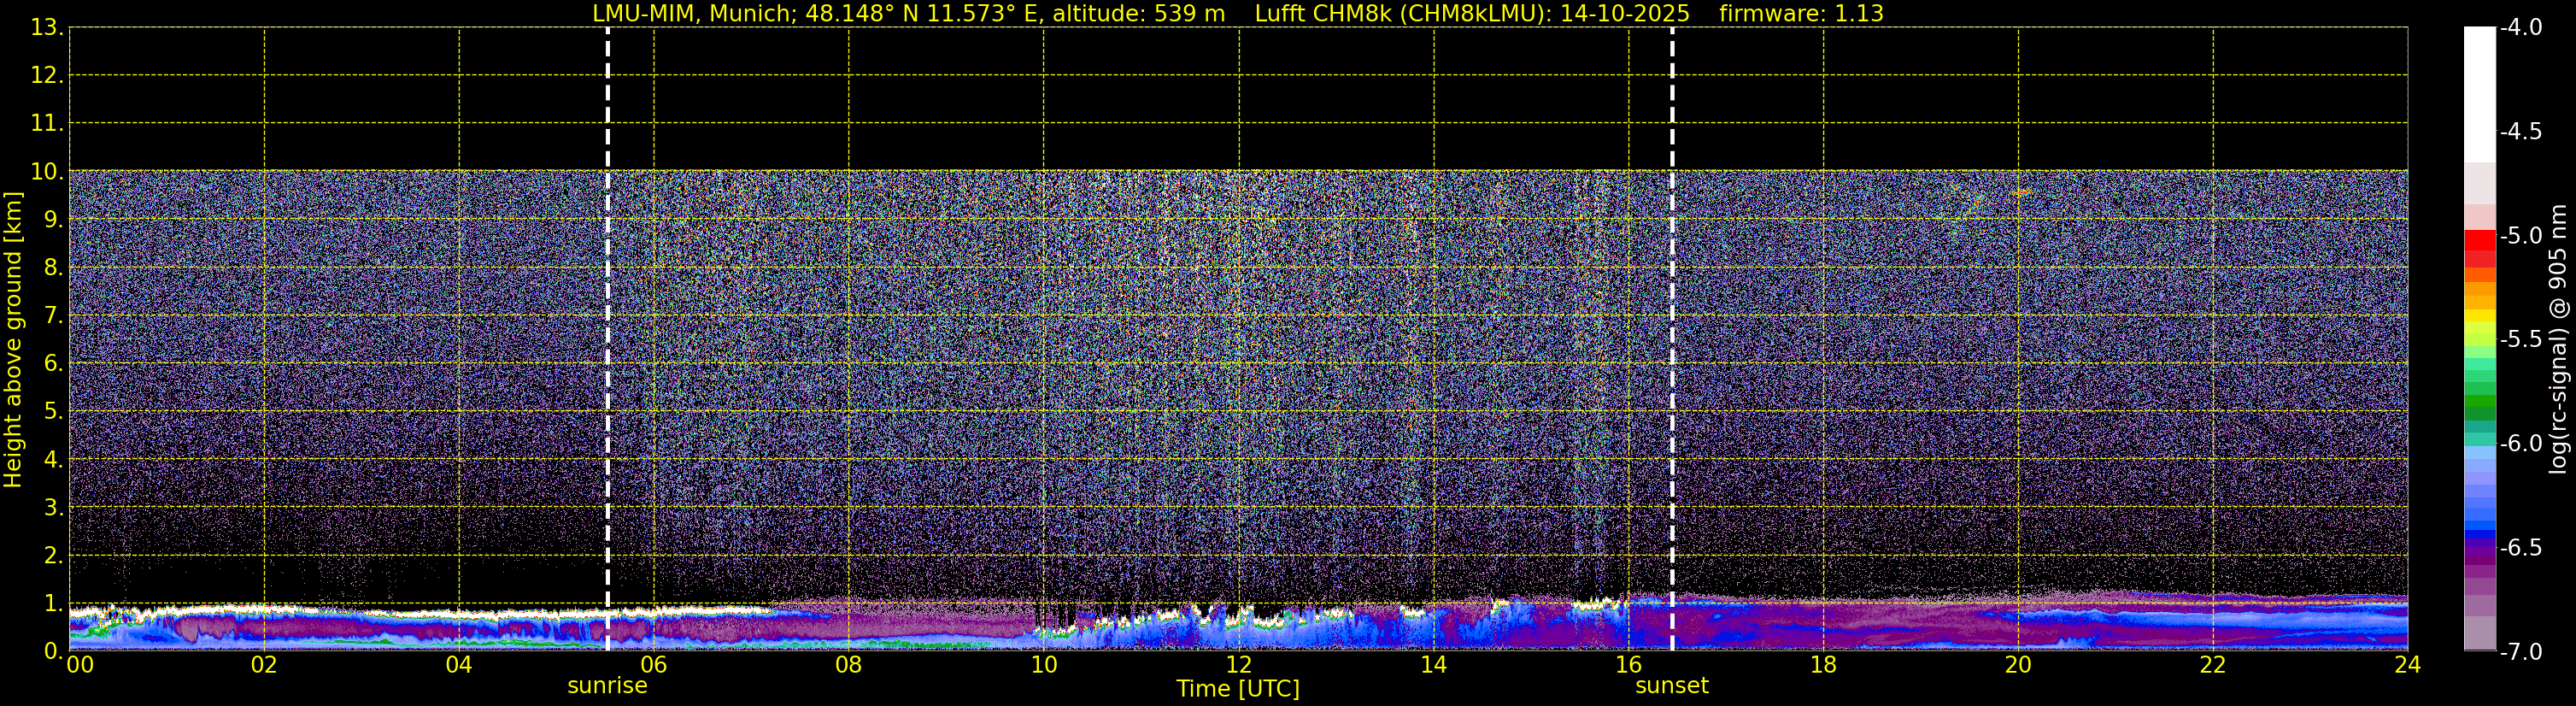The image size is (2576, 706).
Task: Click the -6.0 colorbar tick label
Action: coord(2520,443)
